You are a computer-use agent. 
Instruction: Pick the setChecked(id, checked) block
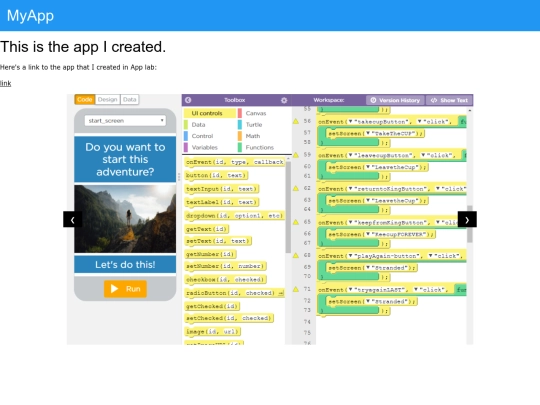[229, 318]
